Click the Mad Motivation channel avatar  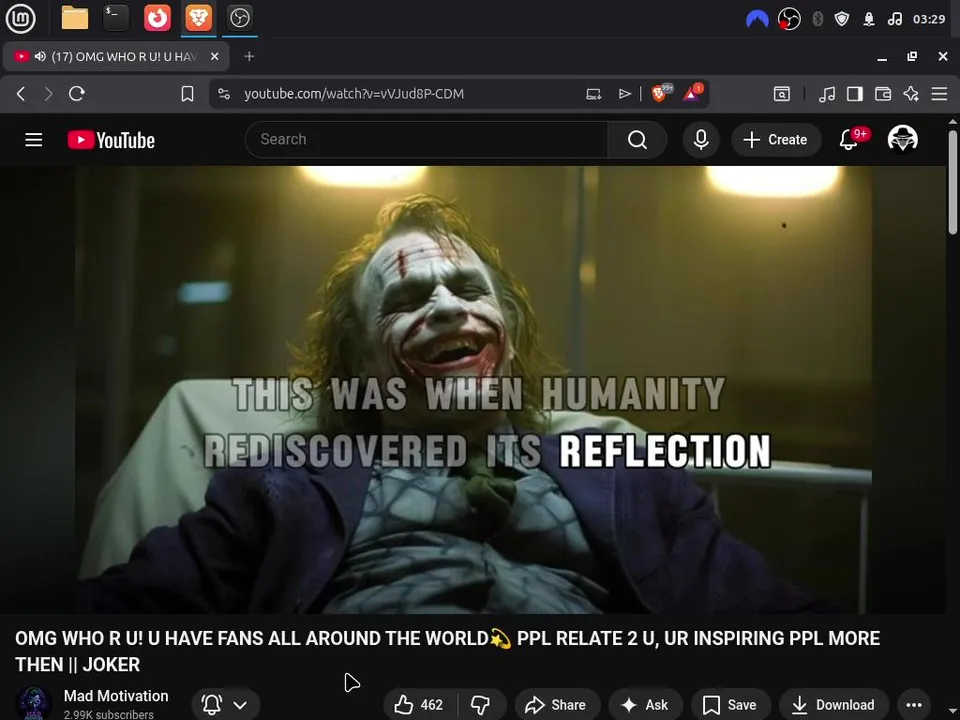coord(33,703)
